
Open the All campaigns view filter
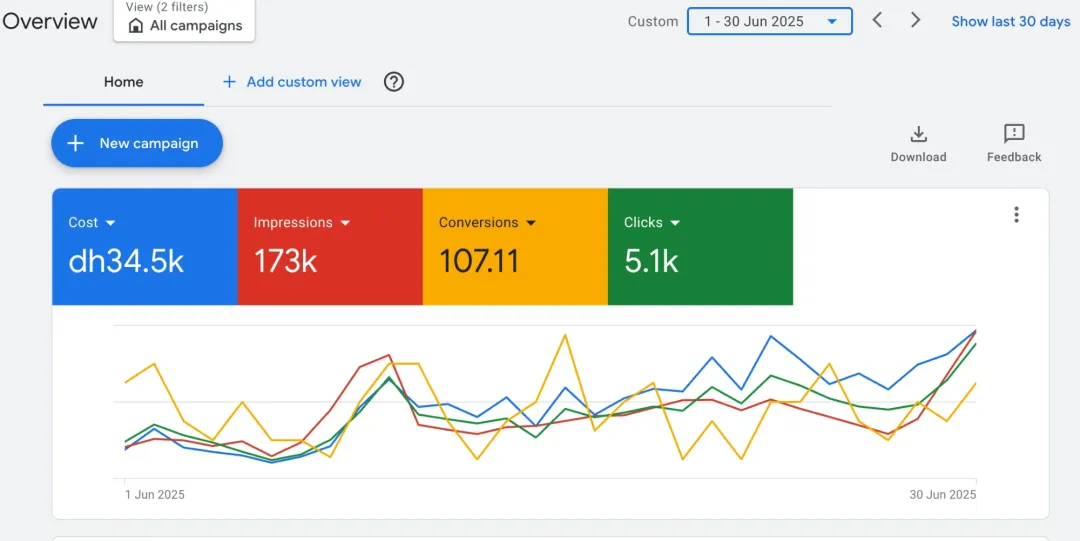(184, 19)
